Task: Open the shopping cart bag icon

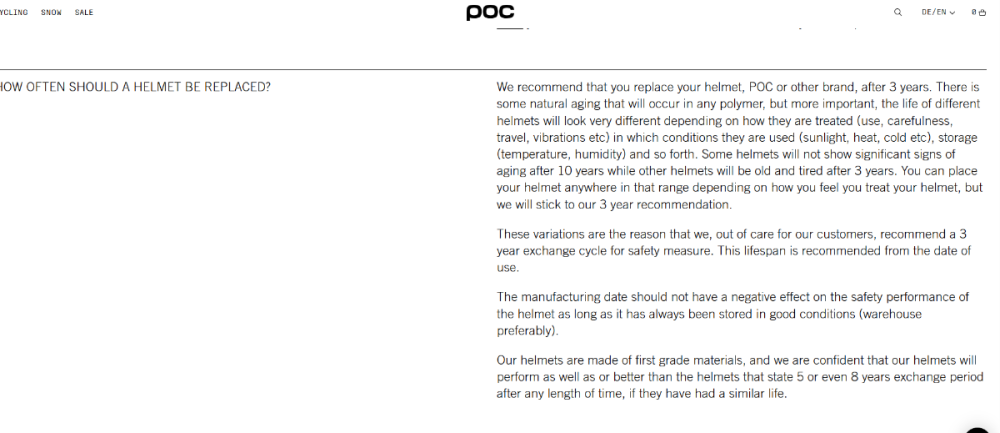Action: [x=983, y=12]
